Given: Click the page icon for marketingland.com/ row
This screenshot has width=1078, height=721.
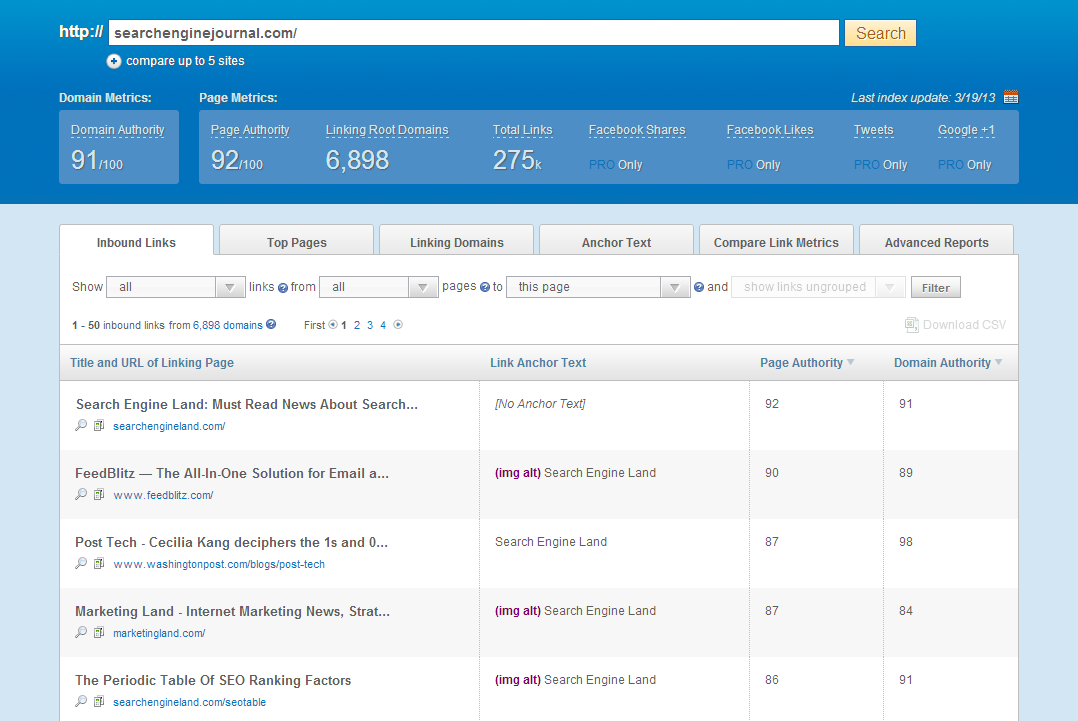Looking at the screenshot, I should click(99, 632).
